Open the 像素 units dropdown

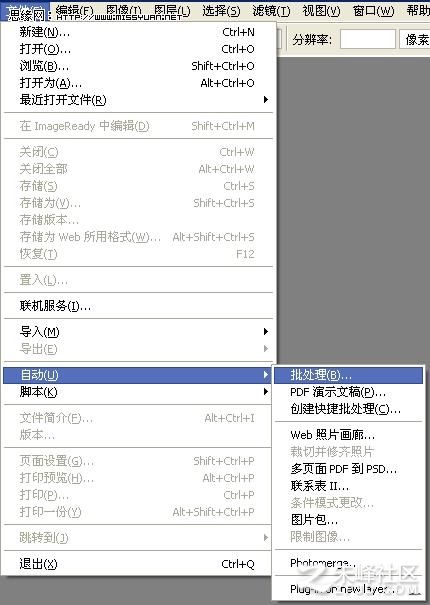pos(415,39)
